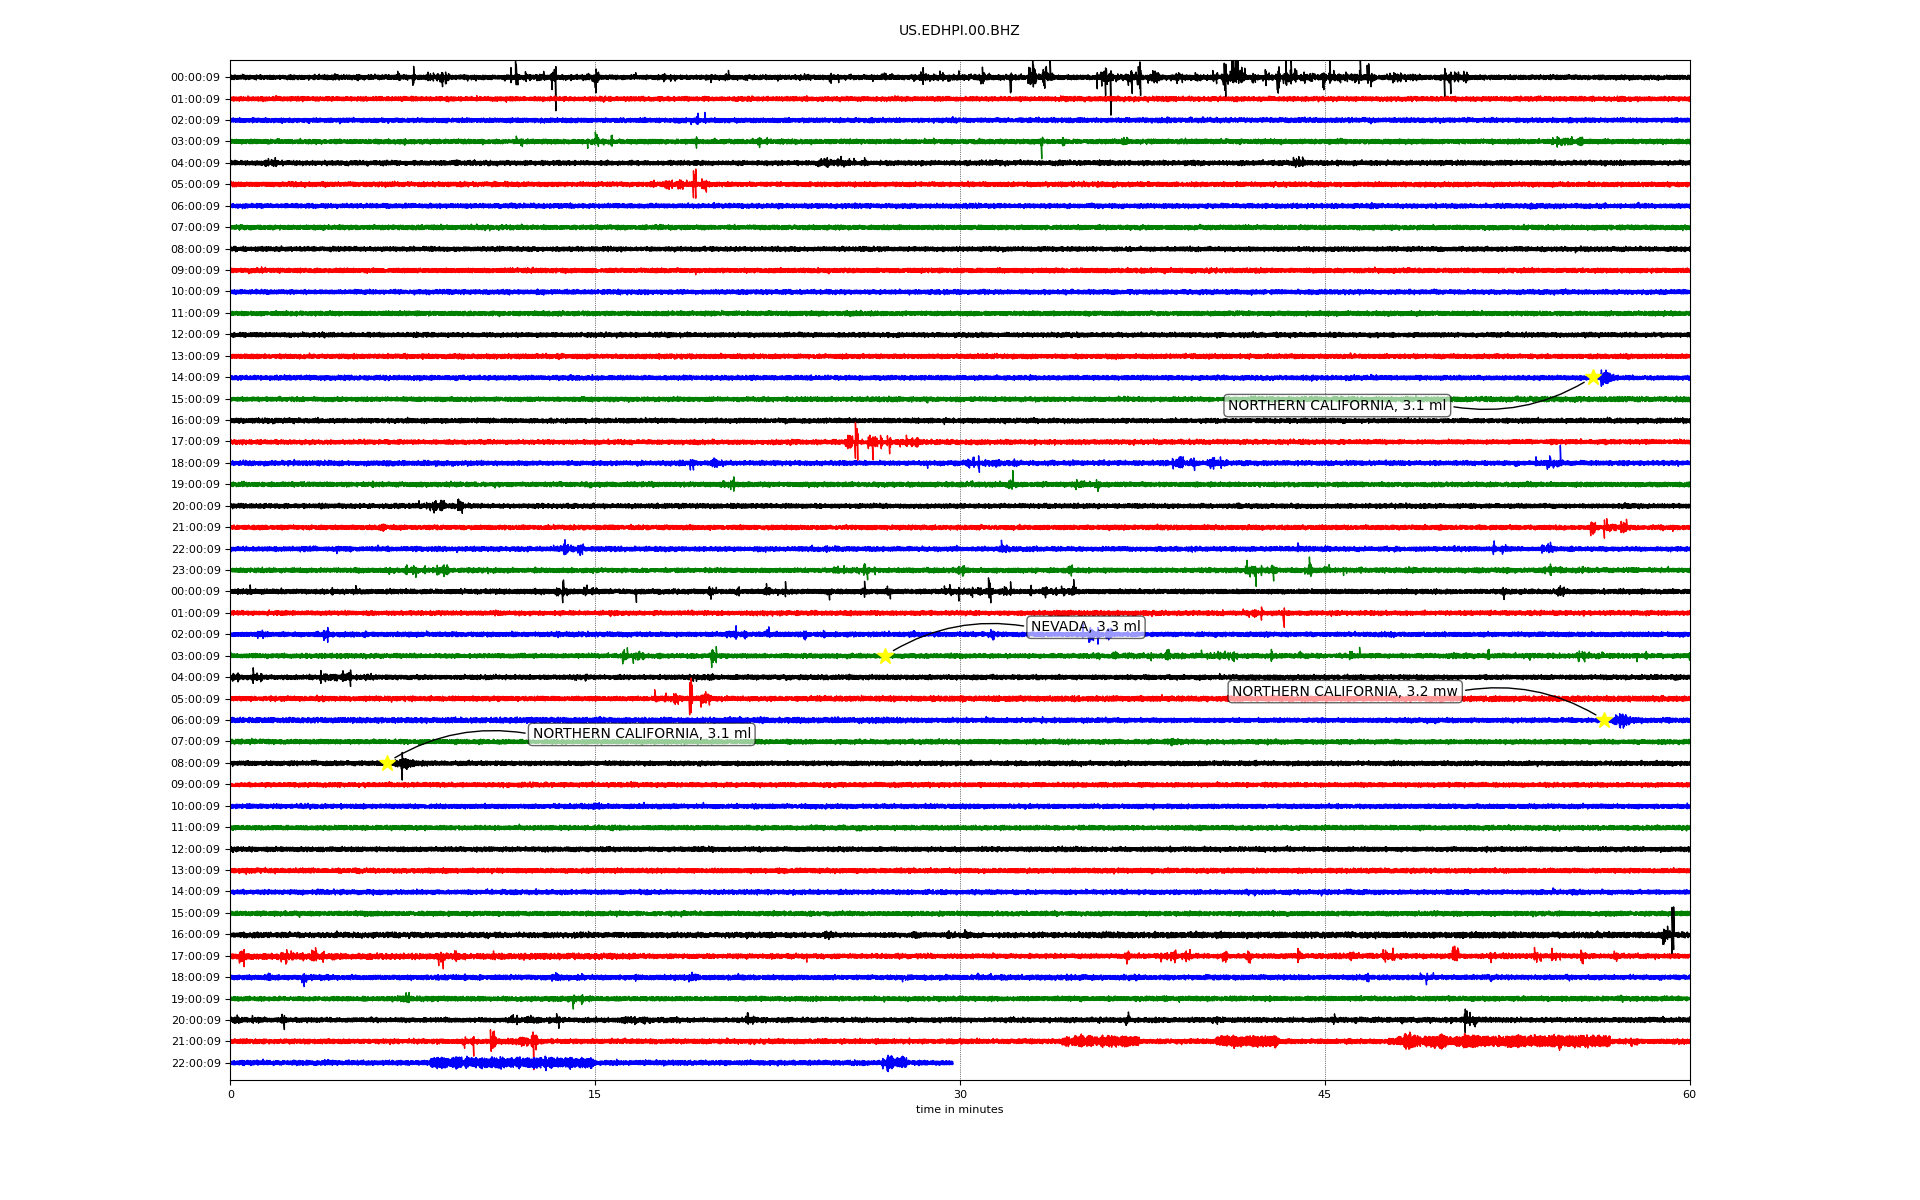This screenshot has width=1920, height=1200.
Task: Select the NEVADA, 3.3 ml annotation label
Action: click(x=1085, y=627)
